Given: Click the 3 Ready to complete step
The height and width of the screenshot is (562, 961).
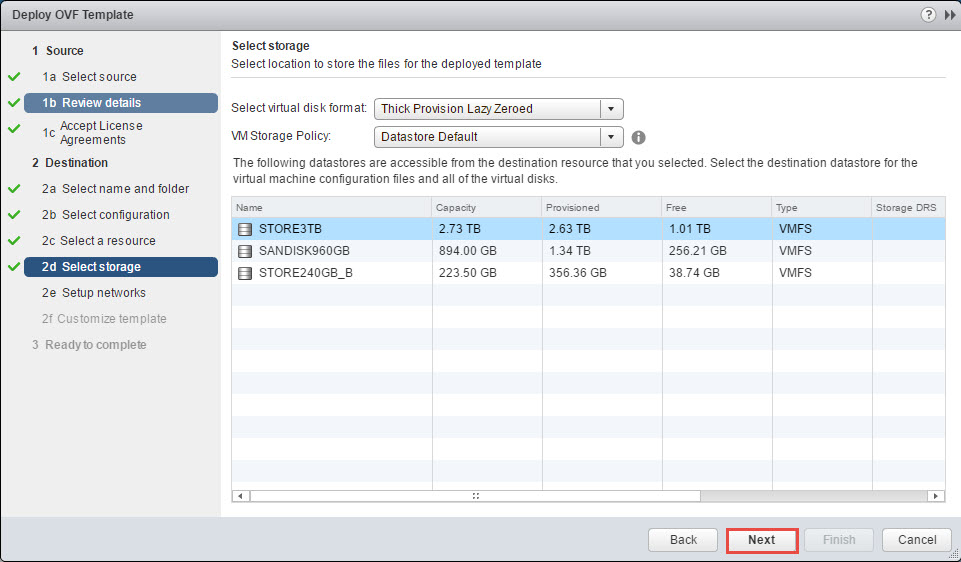Looking at the screenshot, I should pos(89,345).
